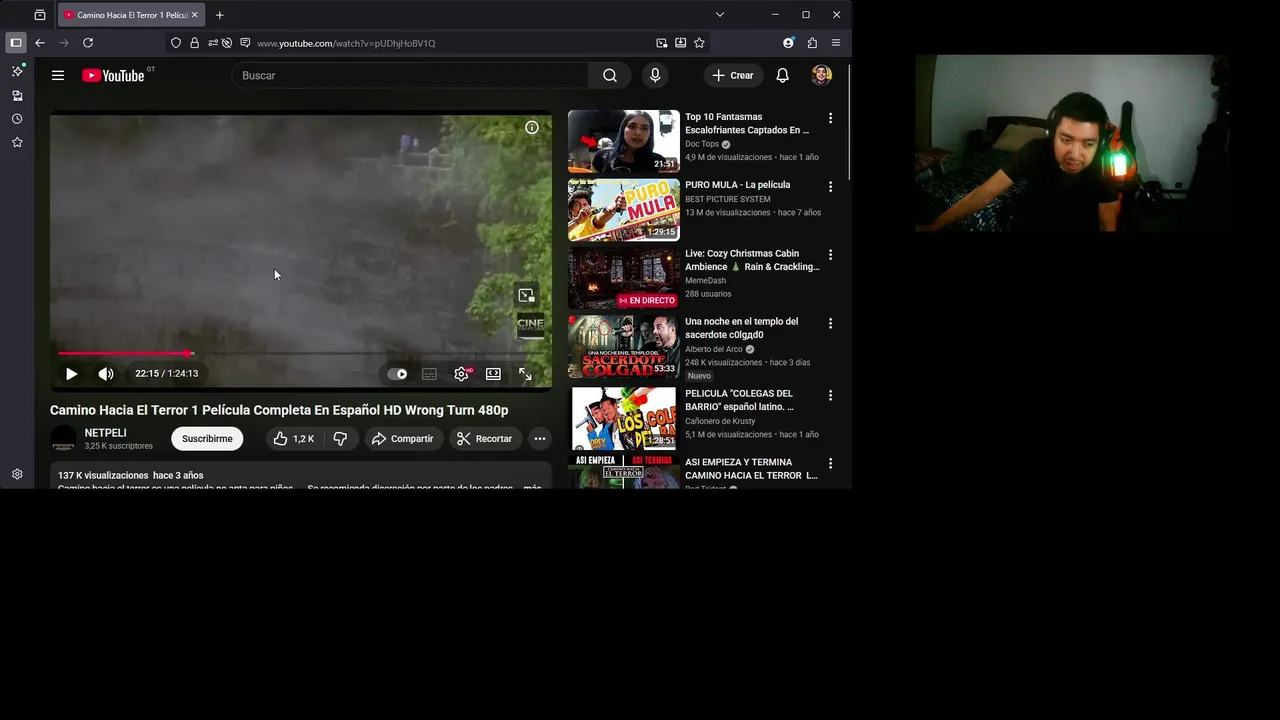Open the sidebar bookmarks star icon
This screenshot has width=1280, height=720.
(17, 143)
